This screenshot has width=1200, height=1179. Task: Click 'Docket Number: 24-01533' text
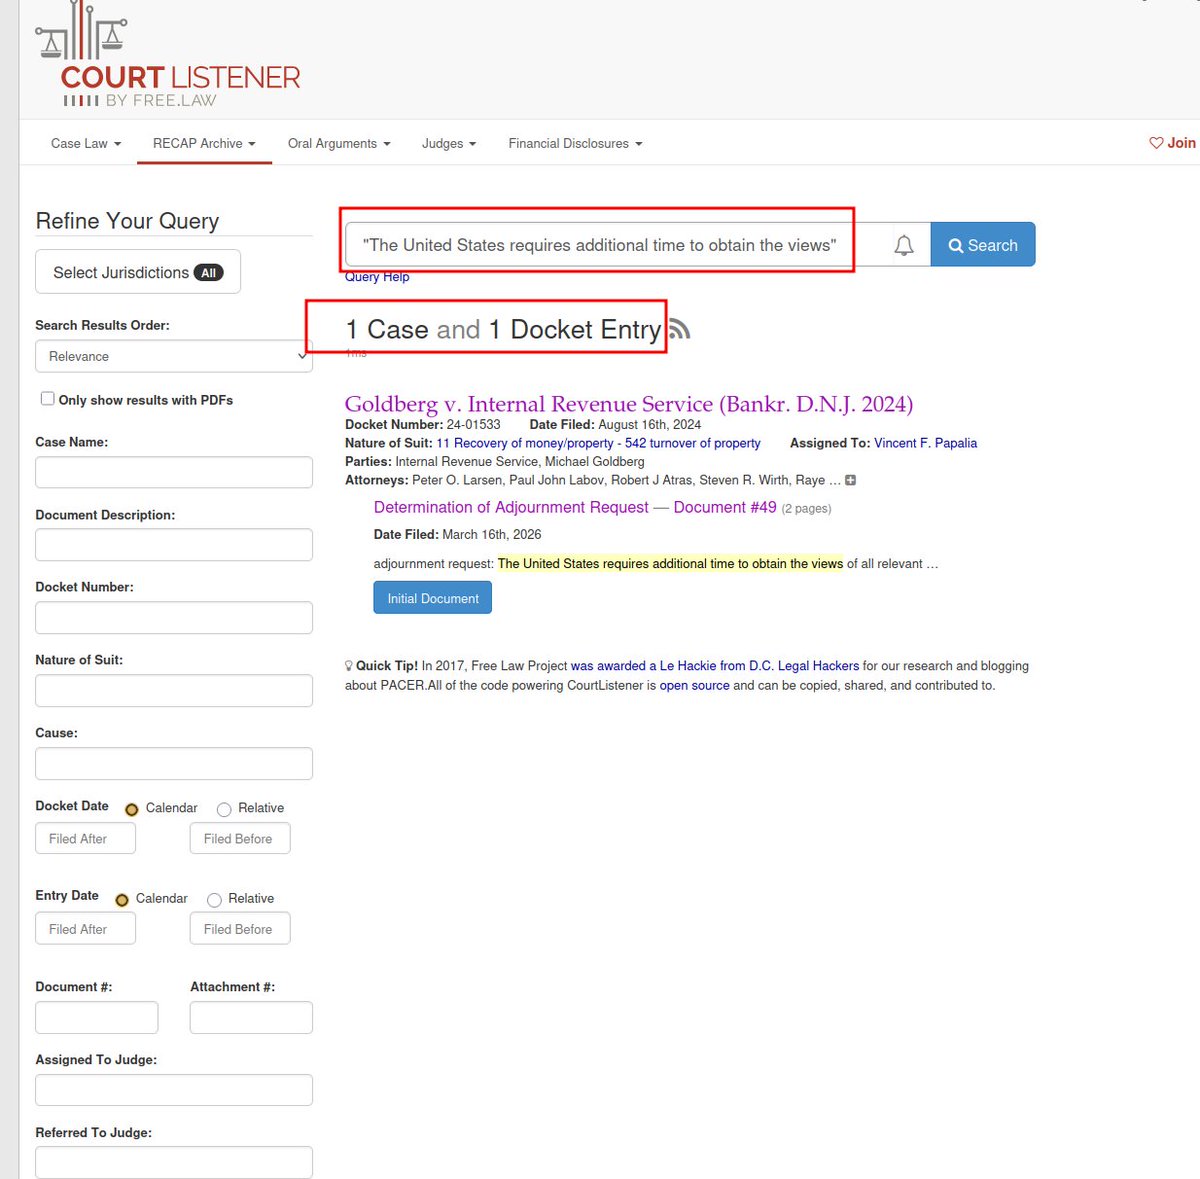[x=422, y=424]
